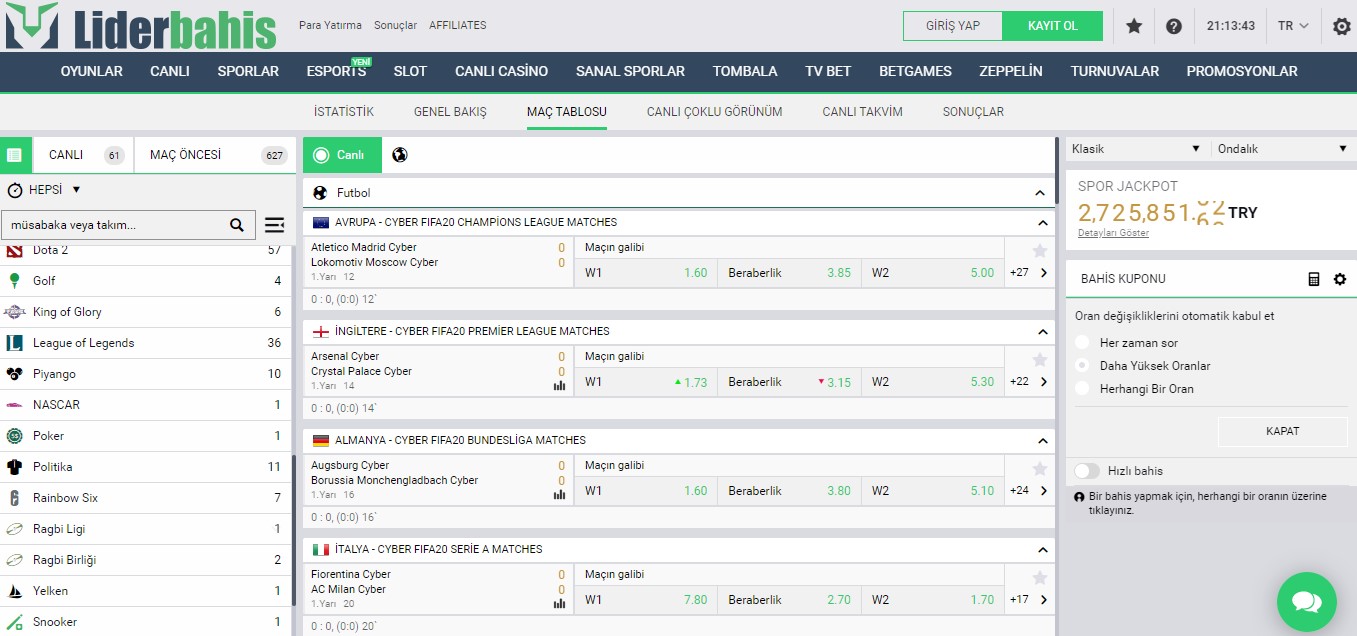The height and width of the screenshot is (636, 1357).
Task: Select League of Legends in sports list
Action: click(x=145, y=343)
